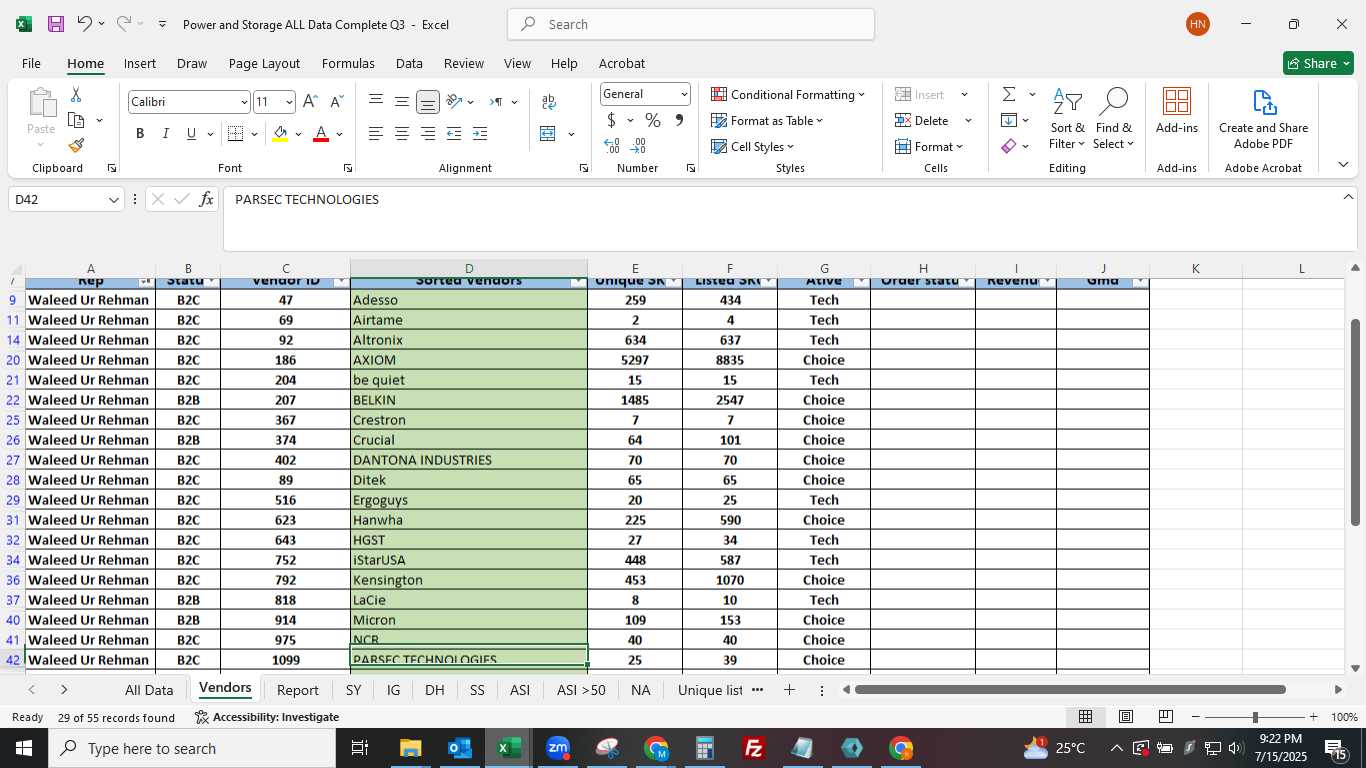Toggle Middle Align
1366x768 pixels.
point(401,102)
